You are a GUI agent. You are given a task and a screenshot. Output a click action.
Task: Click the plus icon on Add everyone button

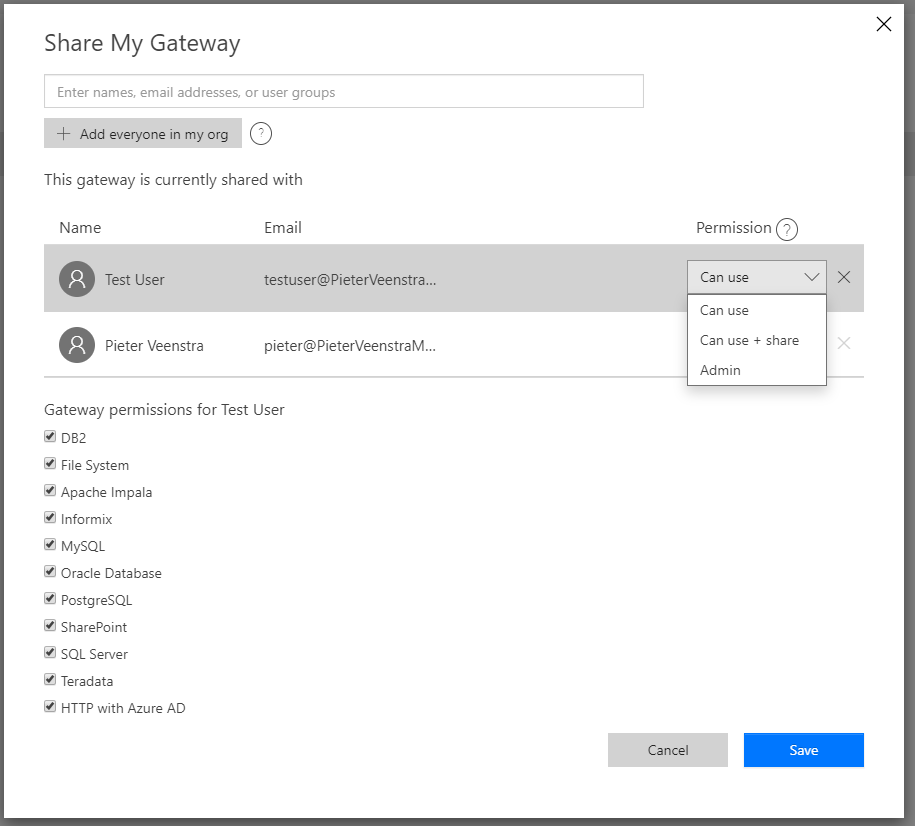64,134
